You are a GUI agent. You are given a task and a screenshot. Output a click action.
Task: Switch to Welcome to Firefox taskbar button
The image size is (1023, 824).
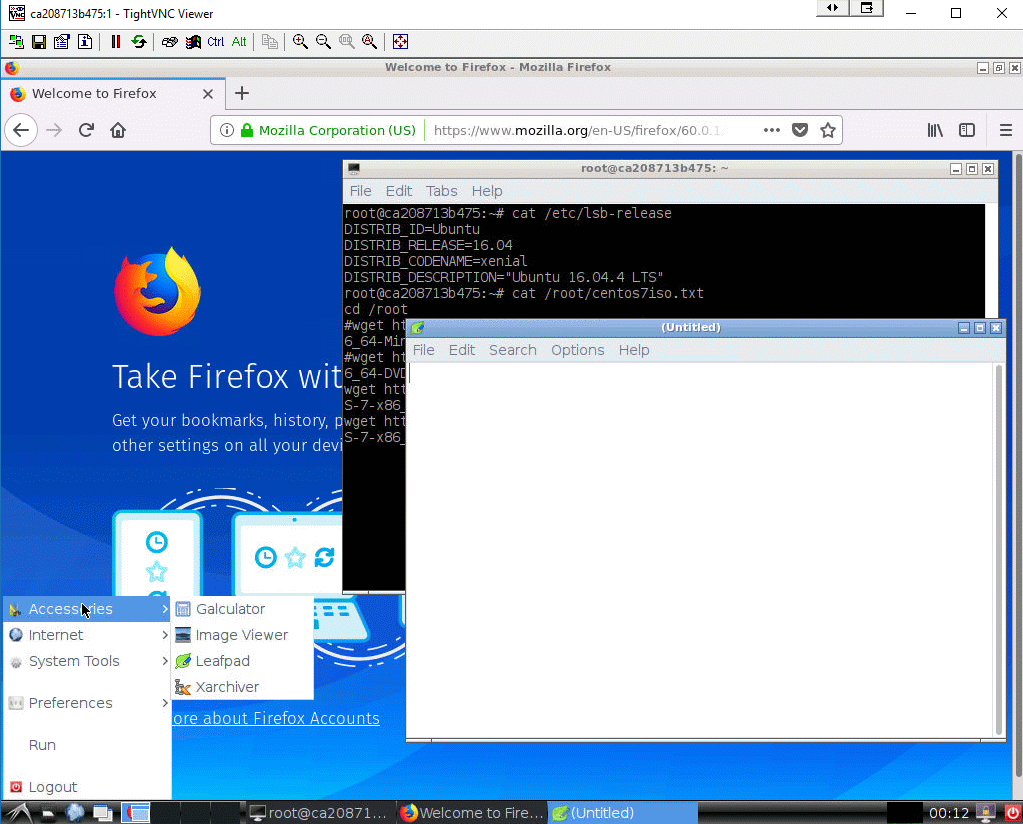(x=471, y=813)
